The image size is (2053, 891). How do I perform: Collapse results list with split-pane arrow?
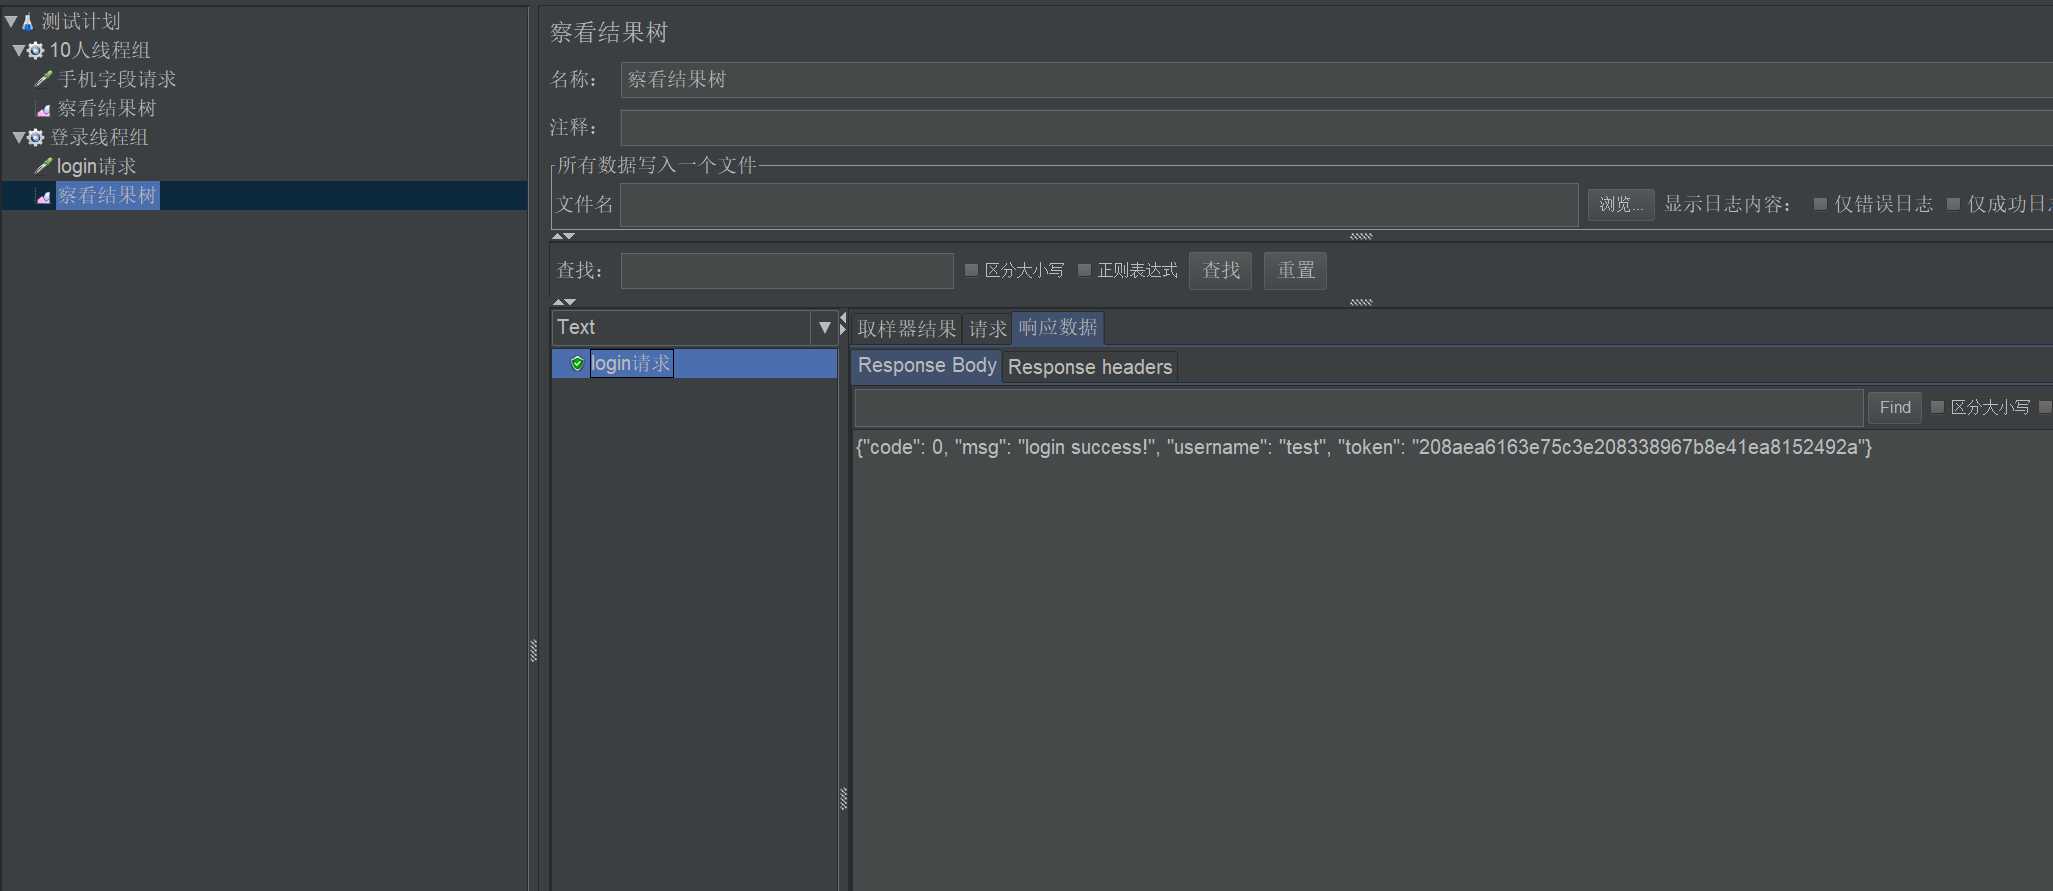[x=843, y=318]
